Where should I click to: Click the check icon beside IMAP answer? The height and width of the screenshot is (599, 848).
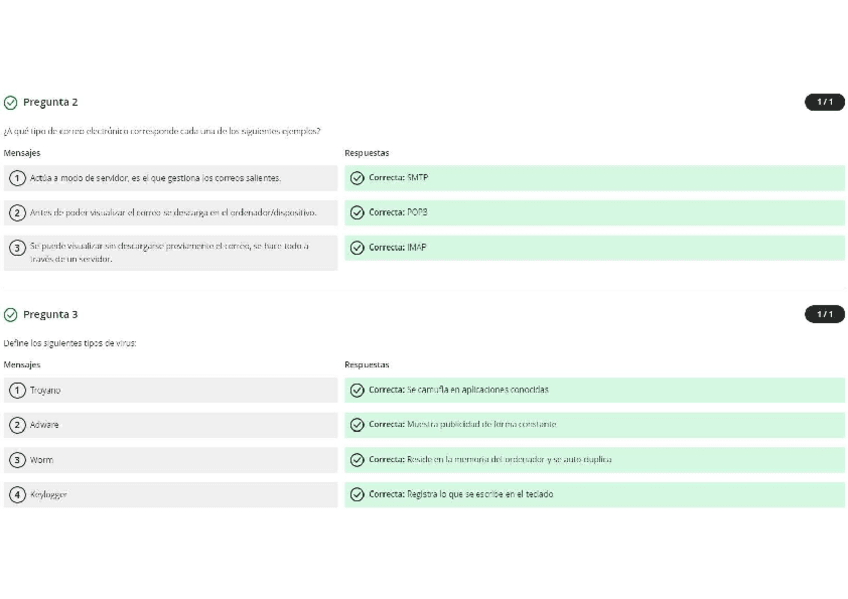pyautogui.click(x=357, y=248)
